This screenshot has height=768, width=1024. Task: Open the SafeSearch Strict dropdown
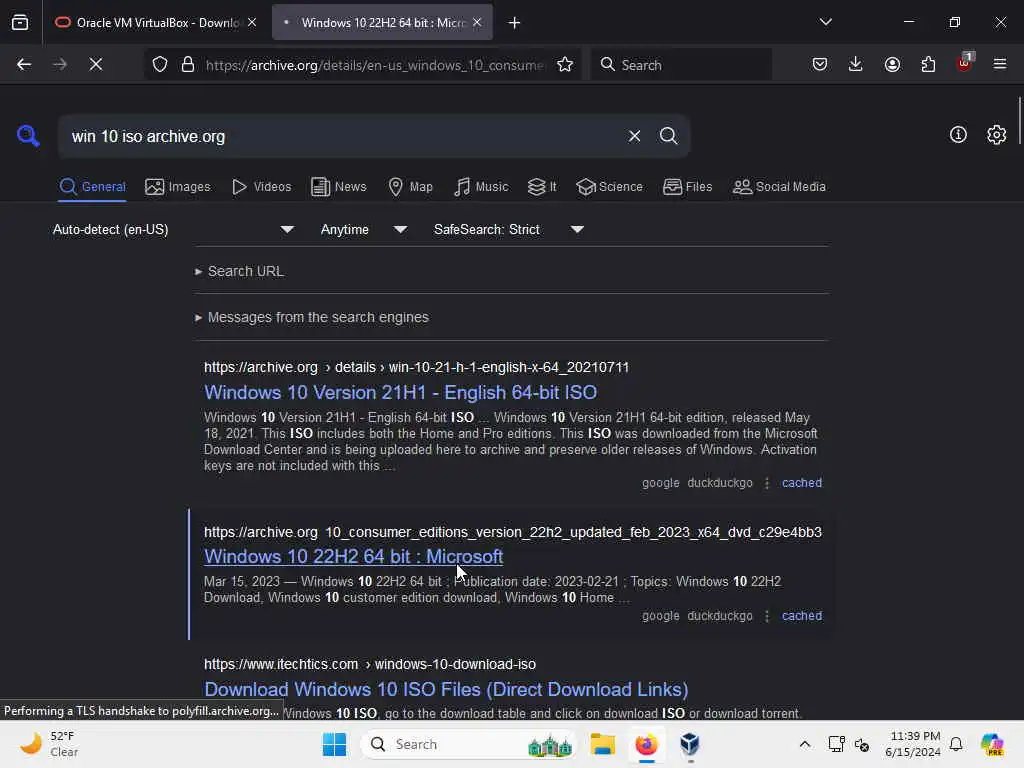pos(508,229)
